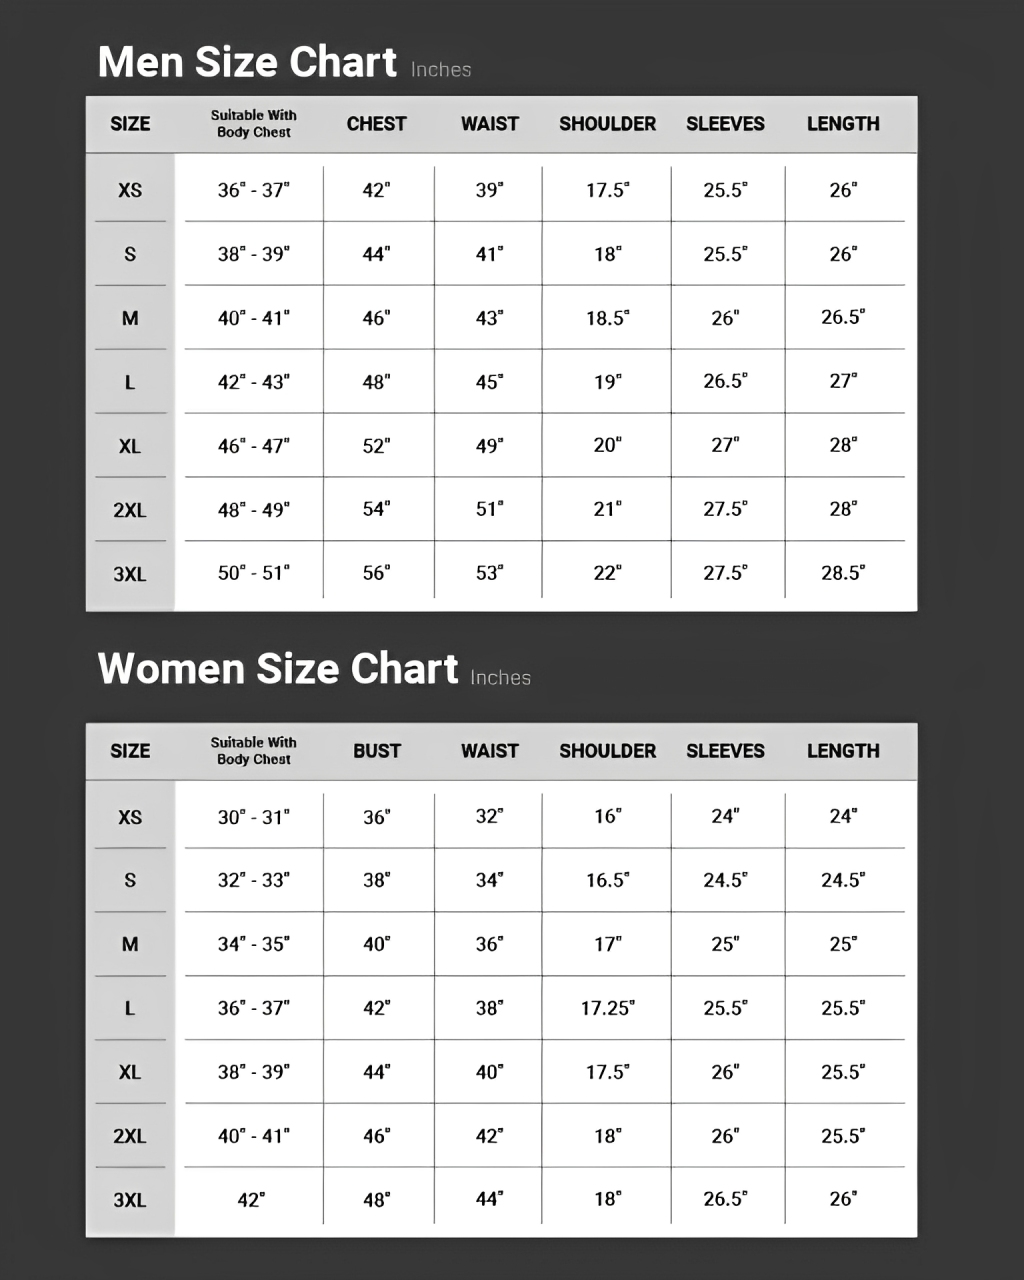
Task: Click the 17.25" shoulder cell in women's chart
Action: point(607,1008)
